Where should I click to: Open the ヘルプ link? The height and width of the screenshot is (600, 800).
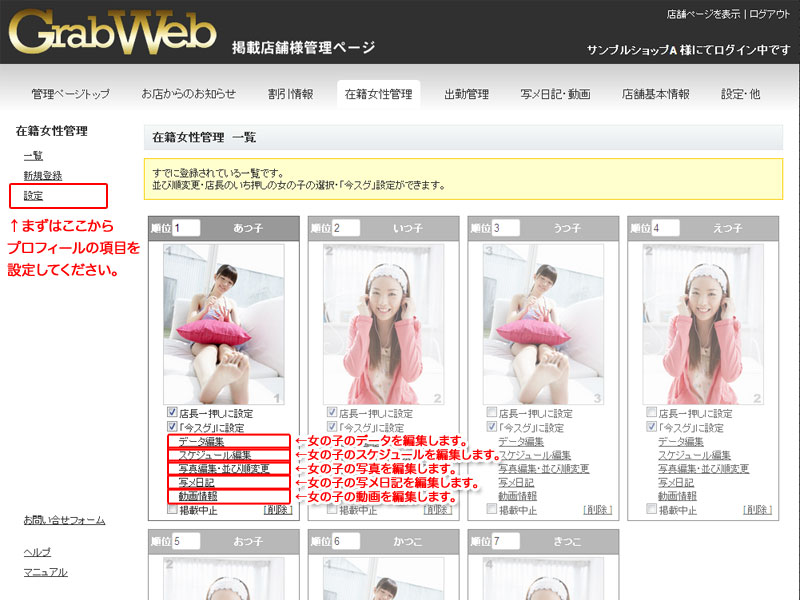tap(37, 552)
